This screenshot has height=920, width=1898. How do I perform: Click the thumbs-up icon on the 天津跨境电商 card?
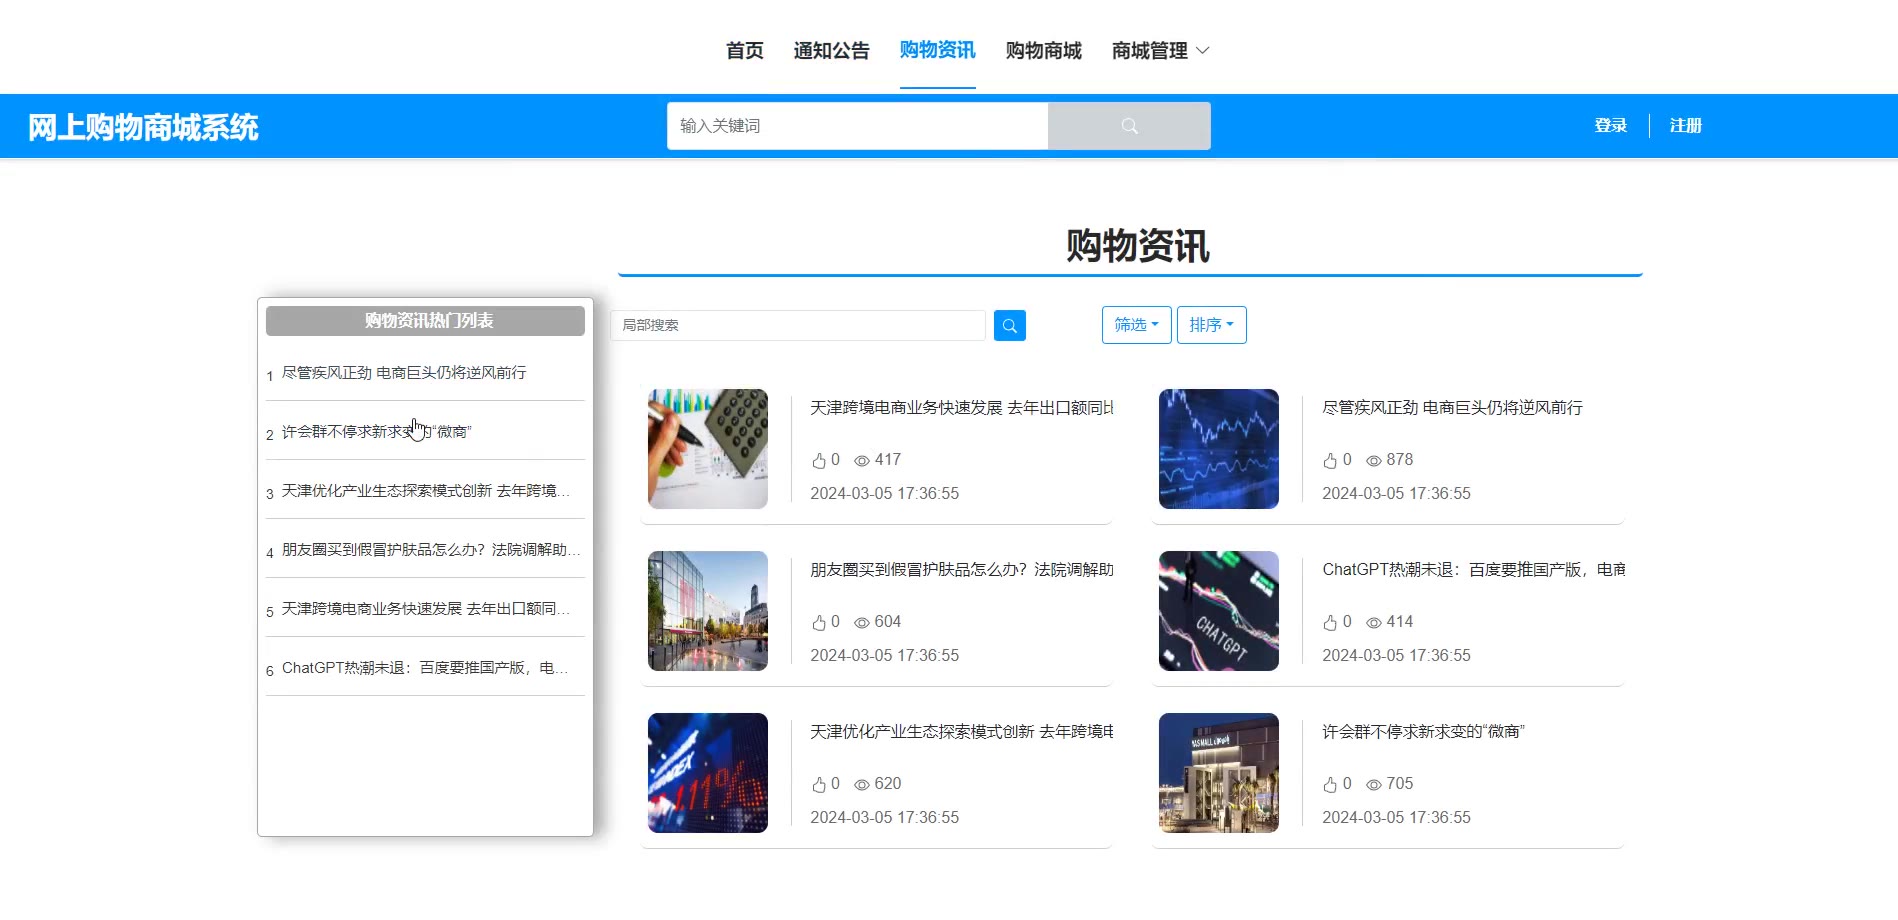click(x=819, y=460)
